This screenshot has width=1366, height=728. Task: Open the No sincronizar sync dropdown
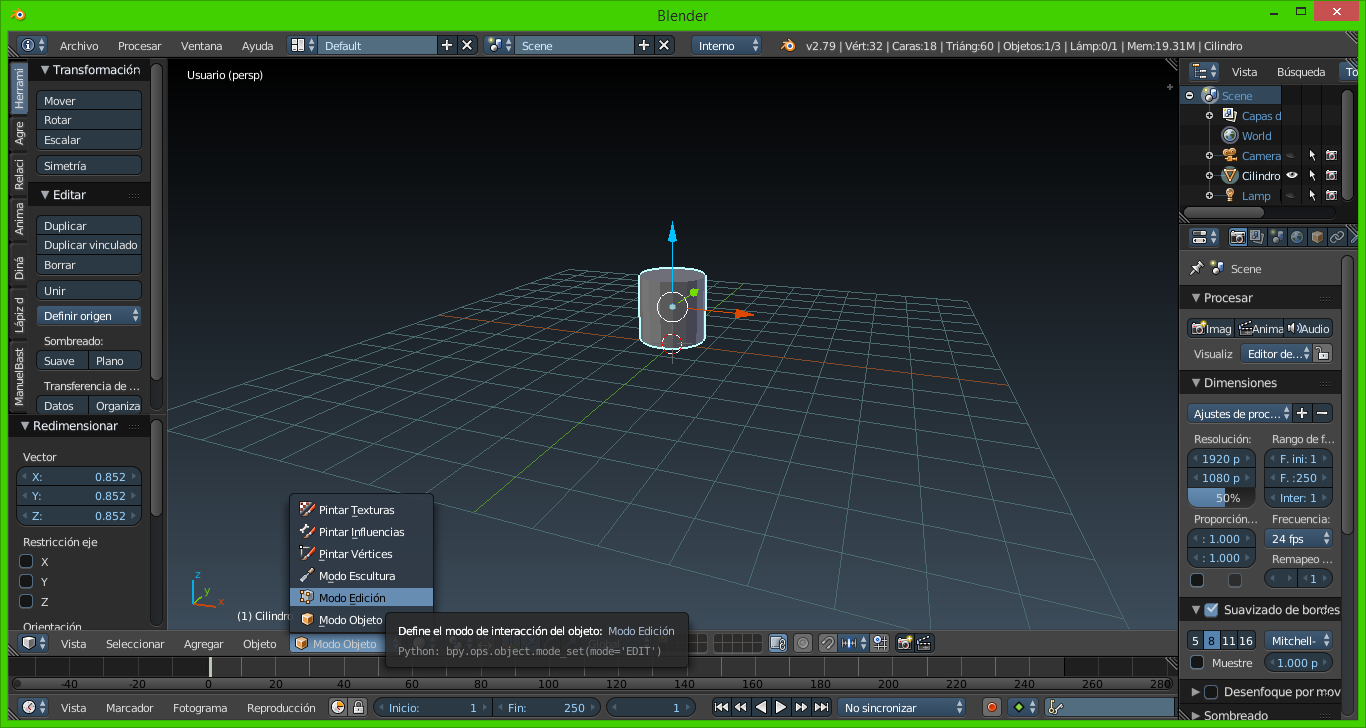tap(903, 708)
